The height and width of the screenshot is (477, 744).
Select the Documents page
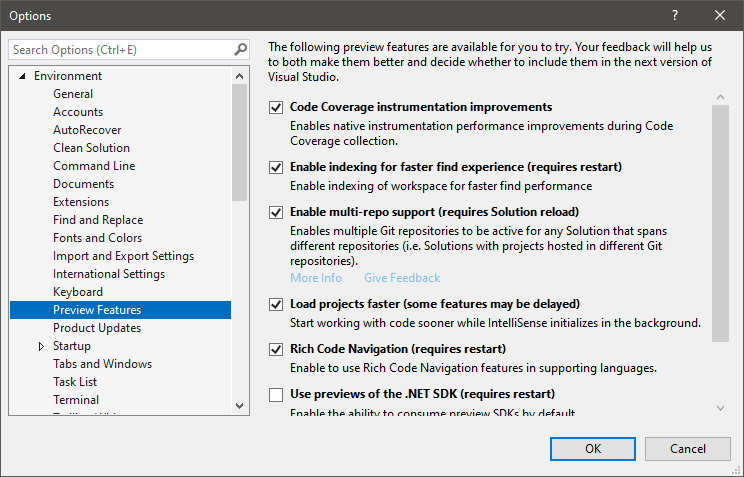pos(84,184)
